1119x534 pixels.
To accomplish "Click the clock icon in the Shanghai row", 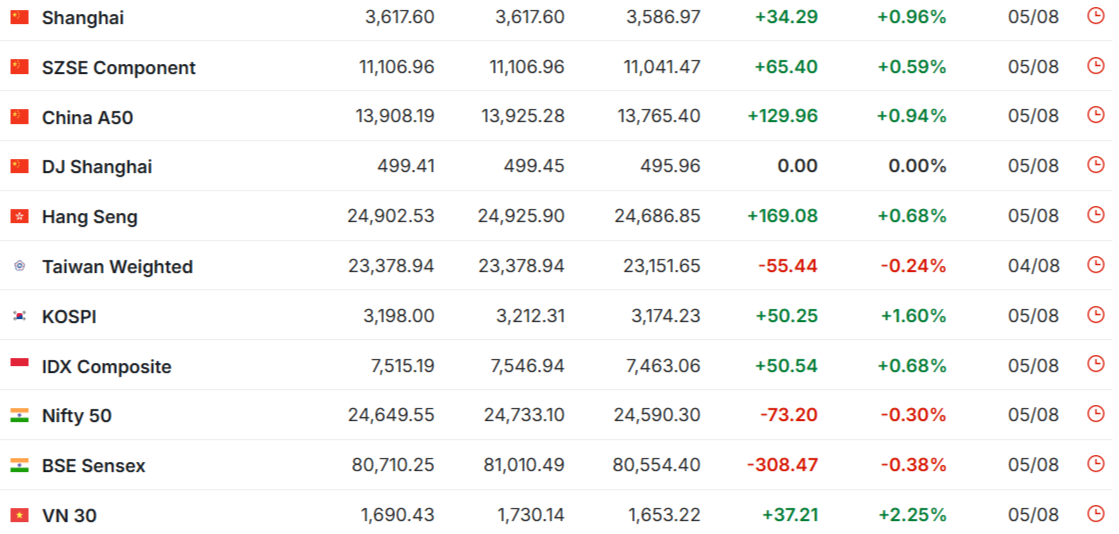I will pyautogui.click(x=1095, y=16).
